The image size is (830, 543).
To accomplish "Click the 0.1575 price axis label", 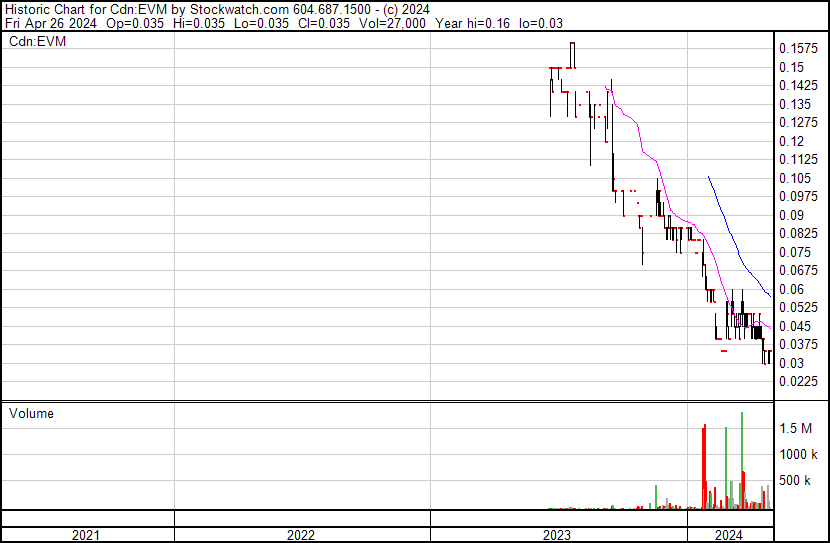I will 797,48.
